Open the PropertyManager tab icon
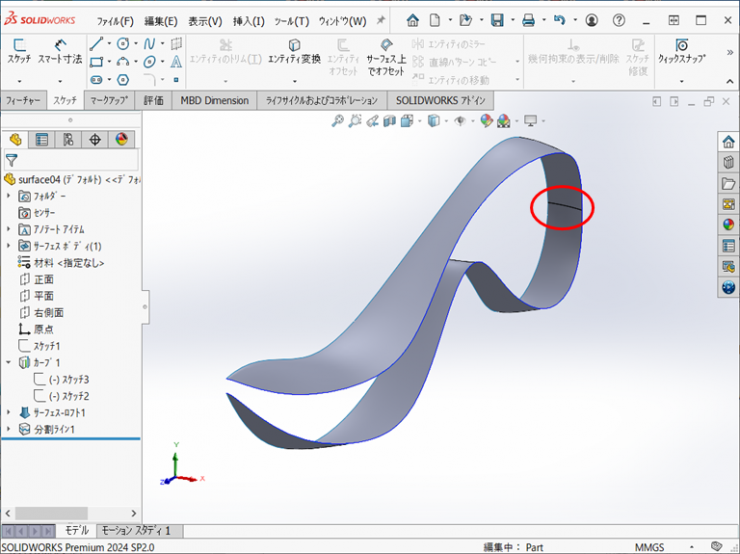 [x=42, y=139]
